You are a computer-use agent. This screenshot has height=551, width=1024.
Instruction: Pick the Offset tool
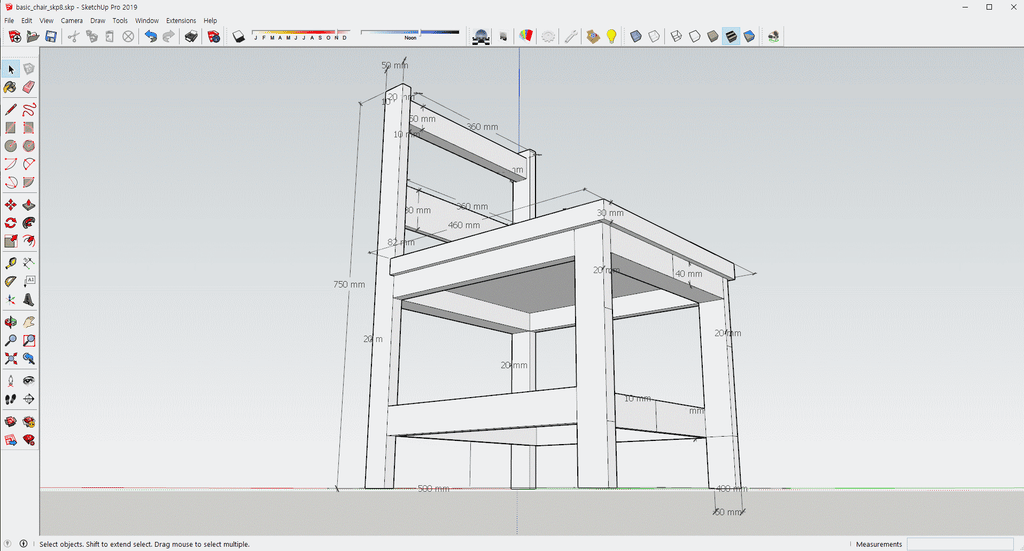click(x=29, y=241)
